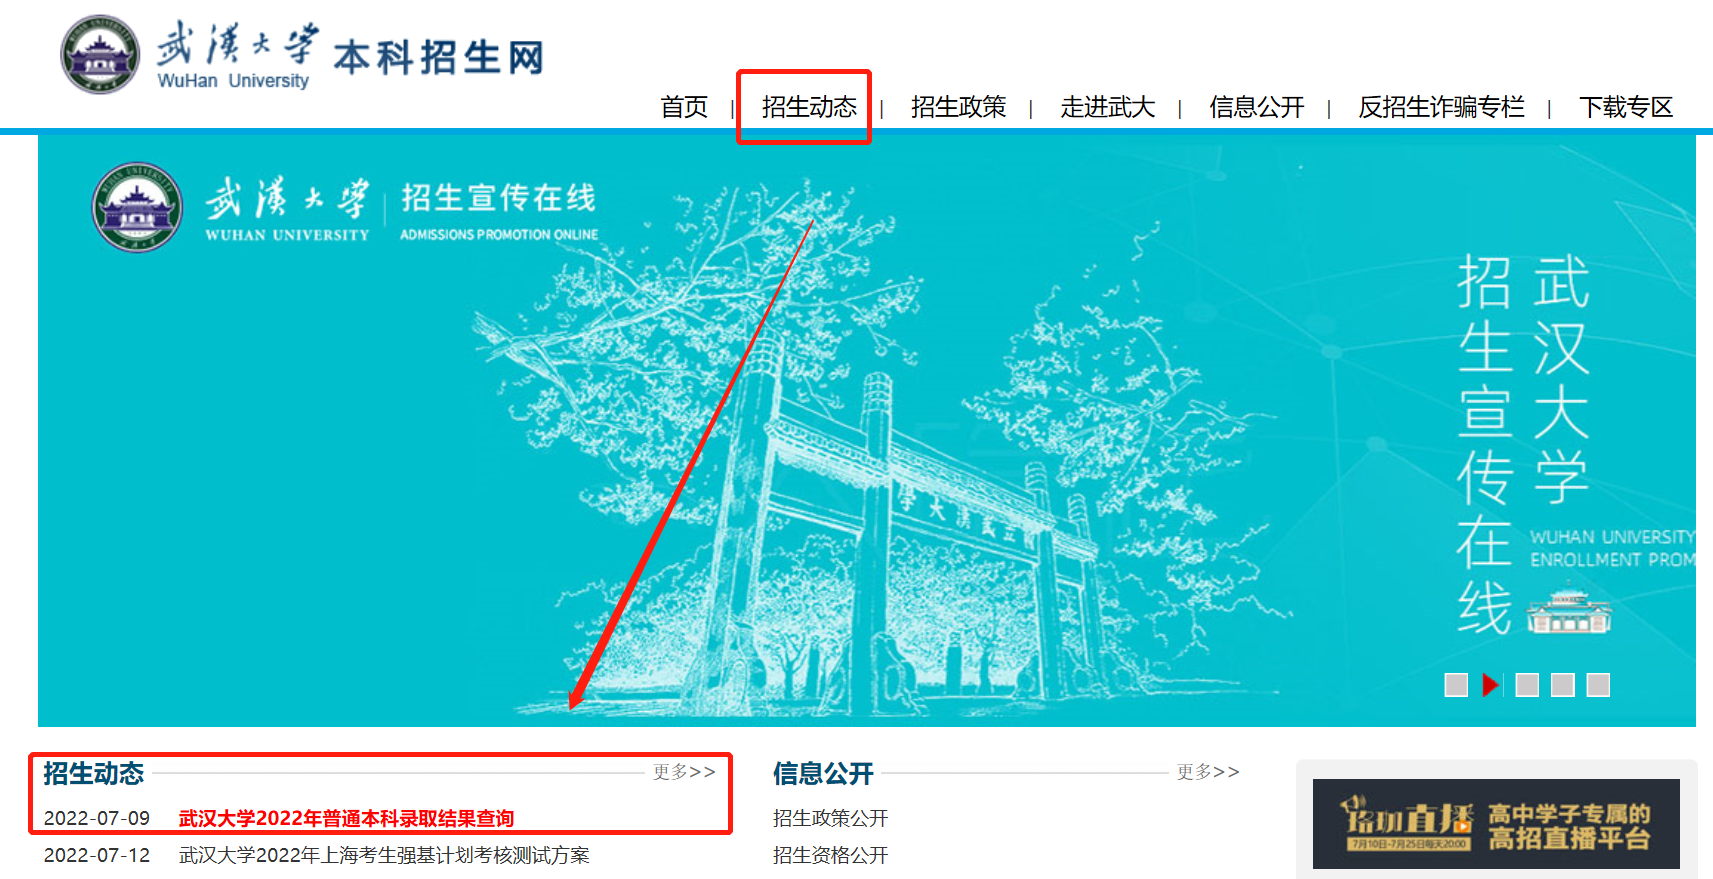The image size is (1713, 879).
Task: Go to 下载专区 in navigation
Action: pyautogui.click(x=1625, y=107)
